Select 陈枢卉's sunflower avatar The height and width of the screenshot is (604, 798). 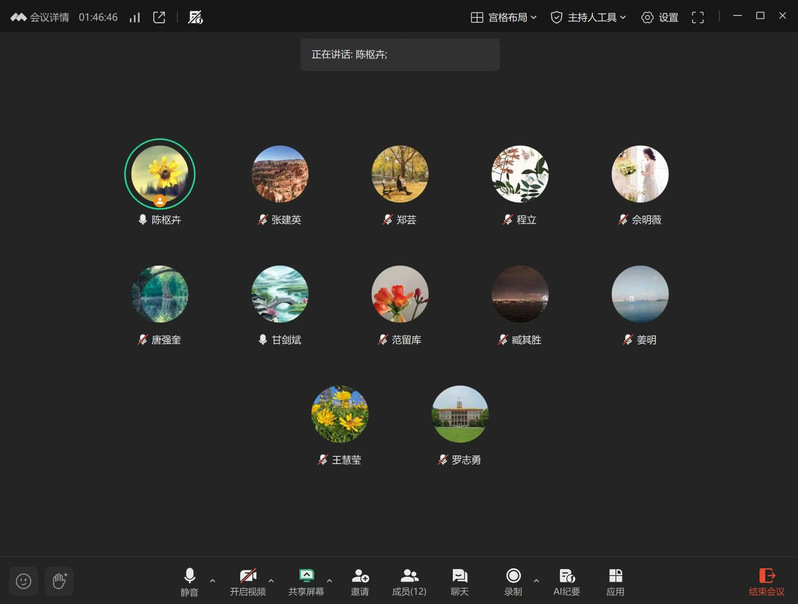pos(160,174)
